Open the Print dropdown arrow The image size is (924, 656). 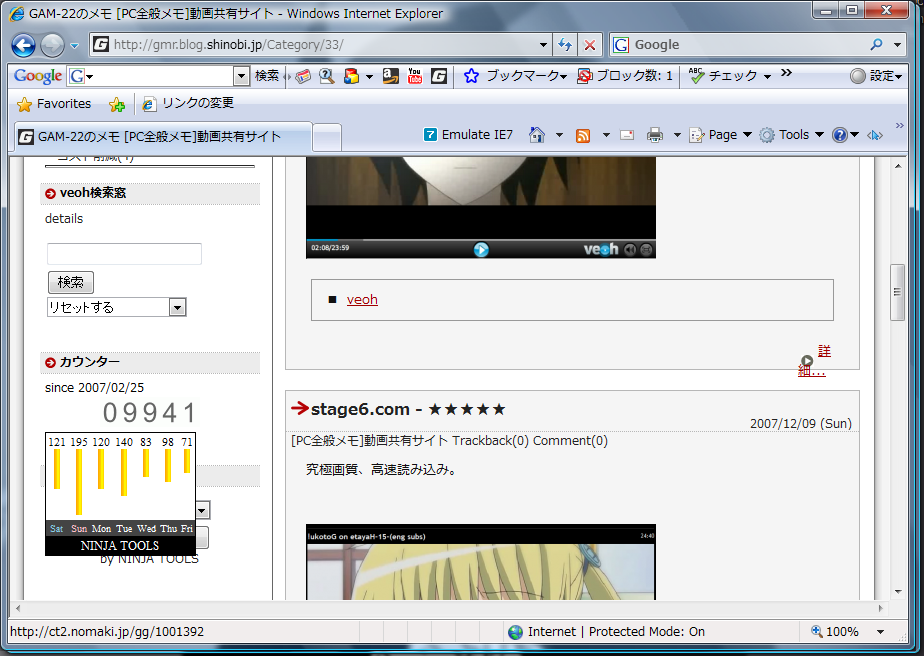click(677, 135)
